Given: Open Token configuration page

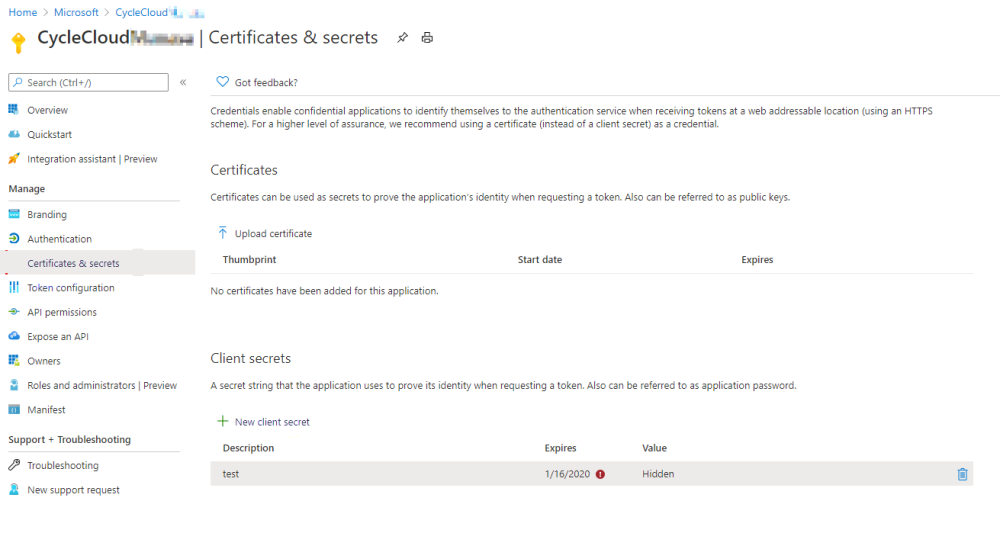Looking at the screenshot, I should click(70, 288).
